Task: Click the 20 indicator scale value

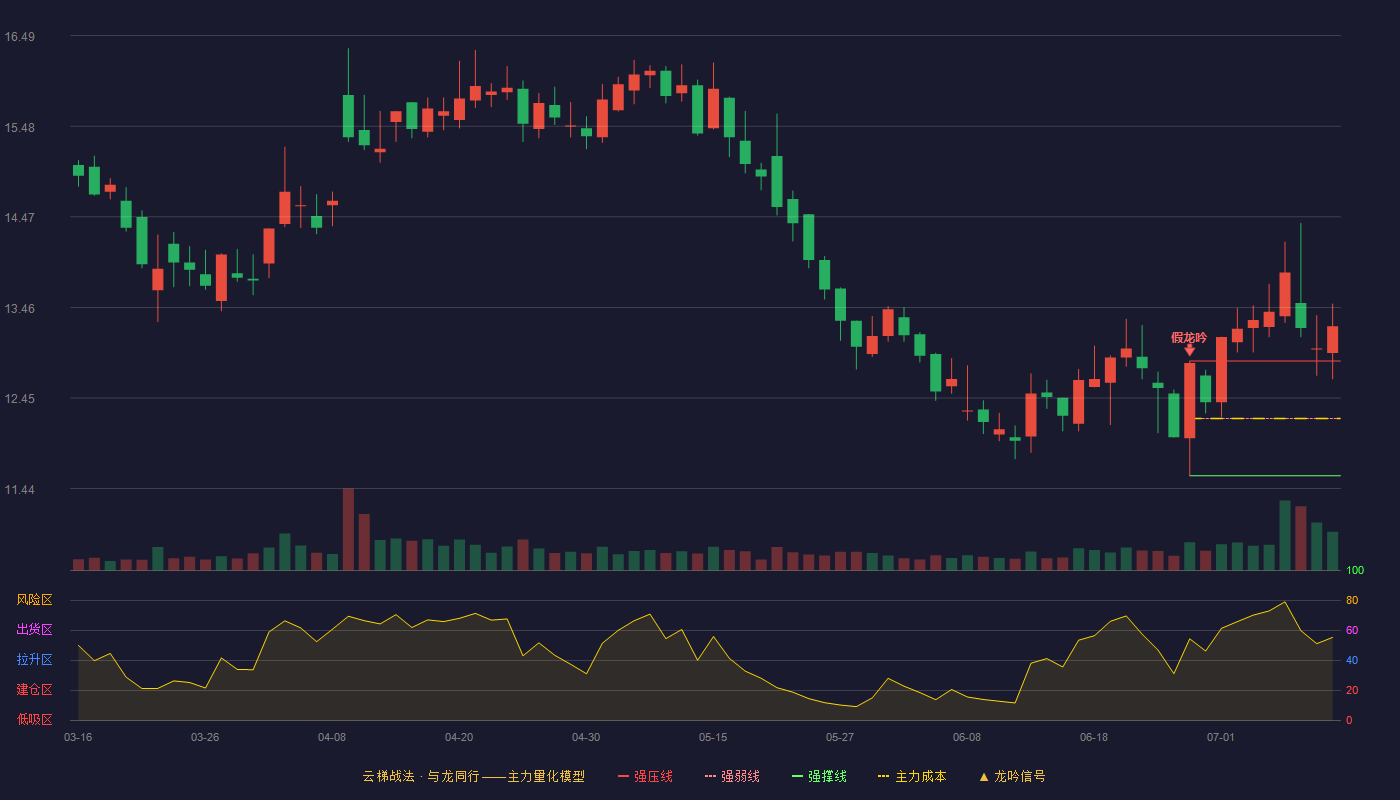Action: (1352, 690)
